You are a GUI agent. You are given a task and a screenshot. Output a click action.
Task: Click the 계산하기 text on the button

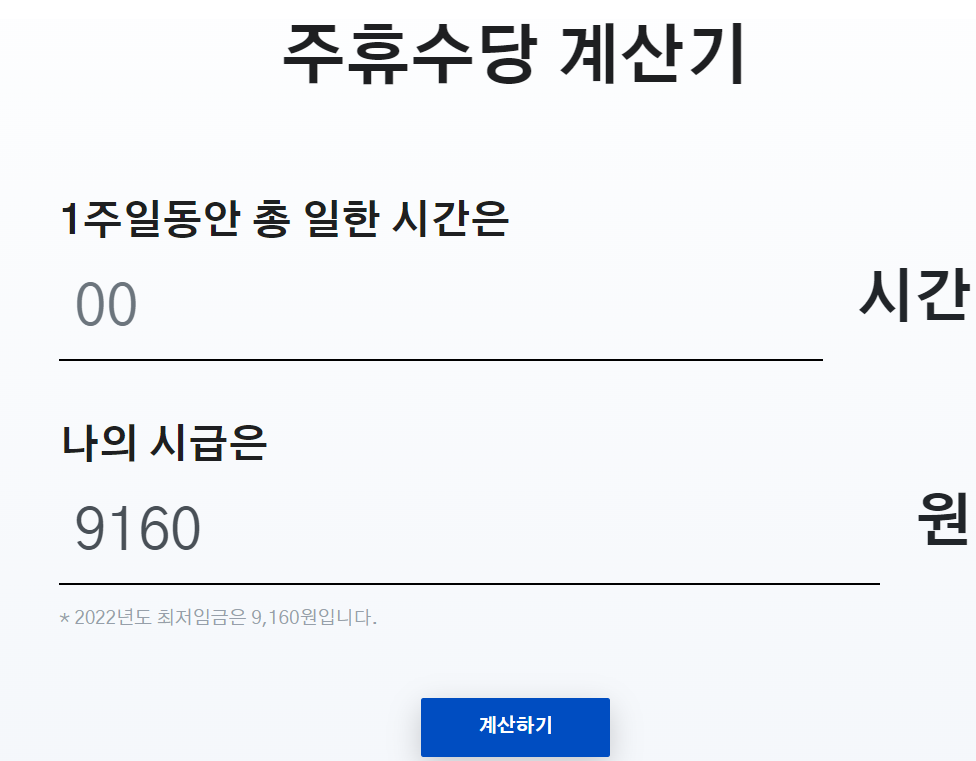(517, 726)
